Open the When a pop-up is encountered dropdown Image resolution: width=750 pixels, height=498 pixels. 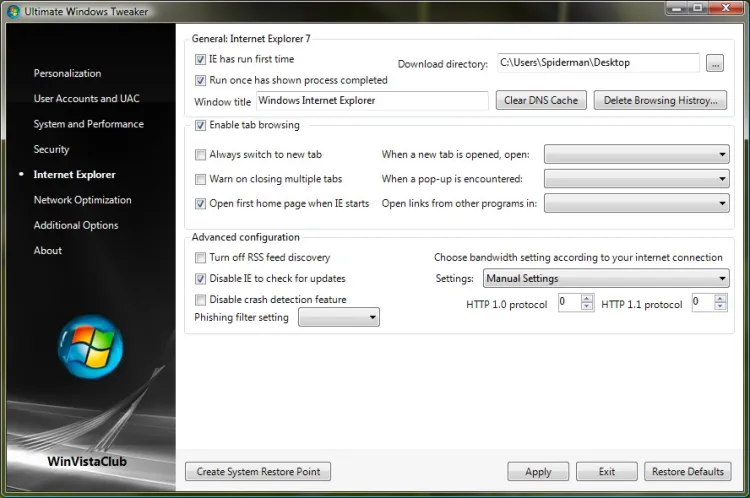637,179
